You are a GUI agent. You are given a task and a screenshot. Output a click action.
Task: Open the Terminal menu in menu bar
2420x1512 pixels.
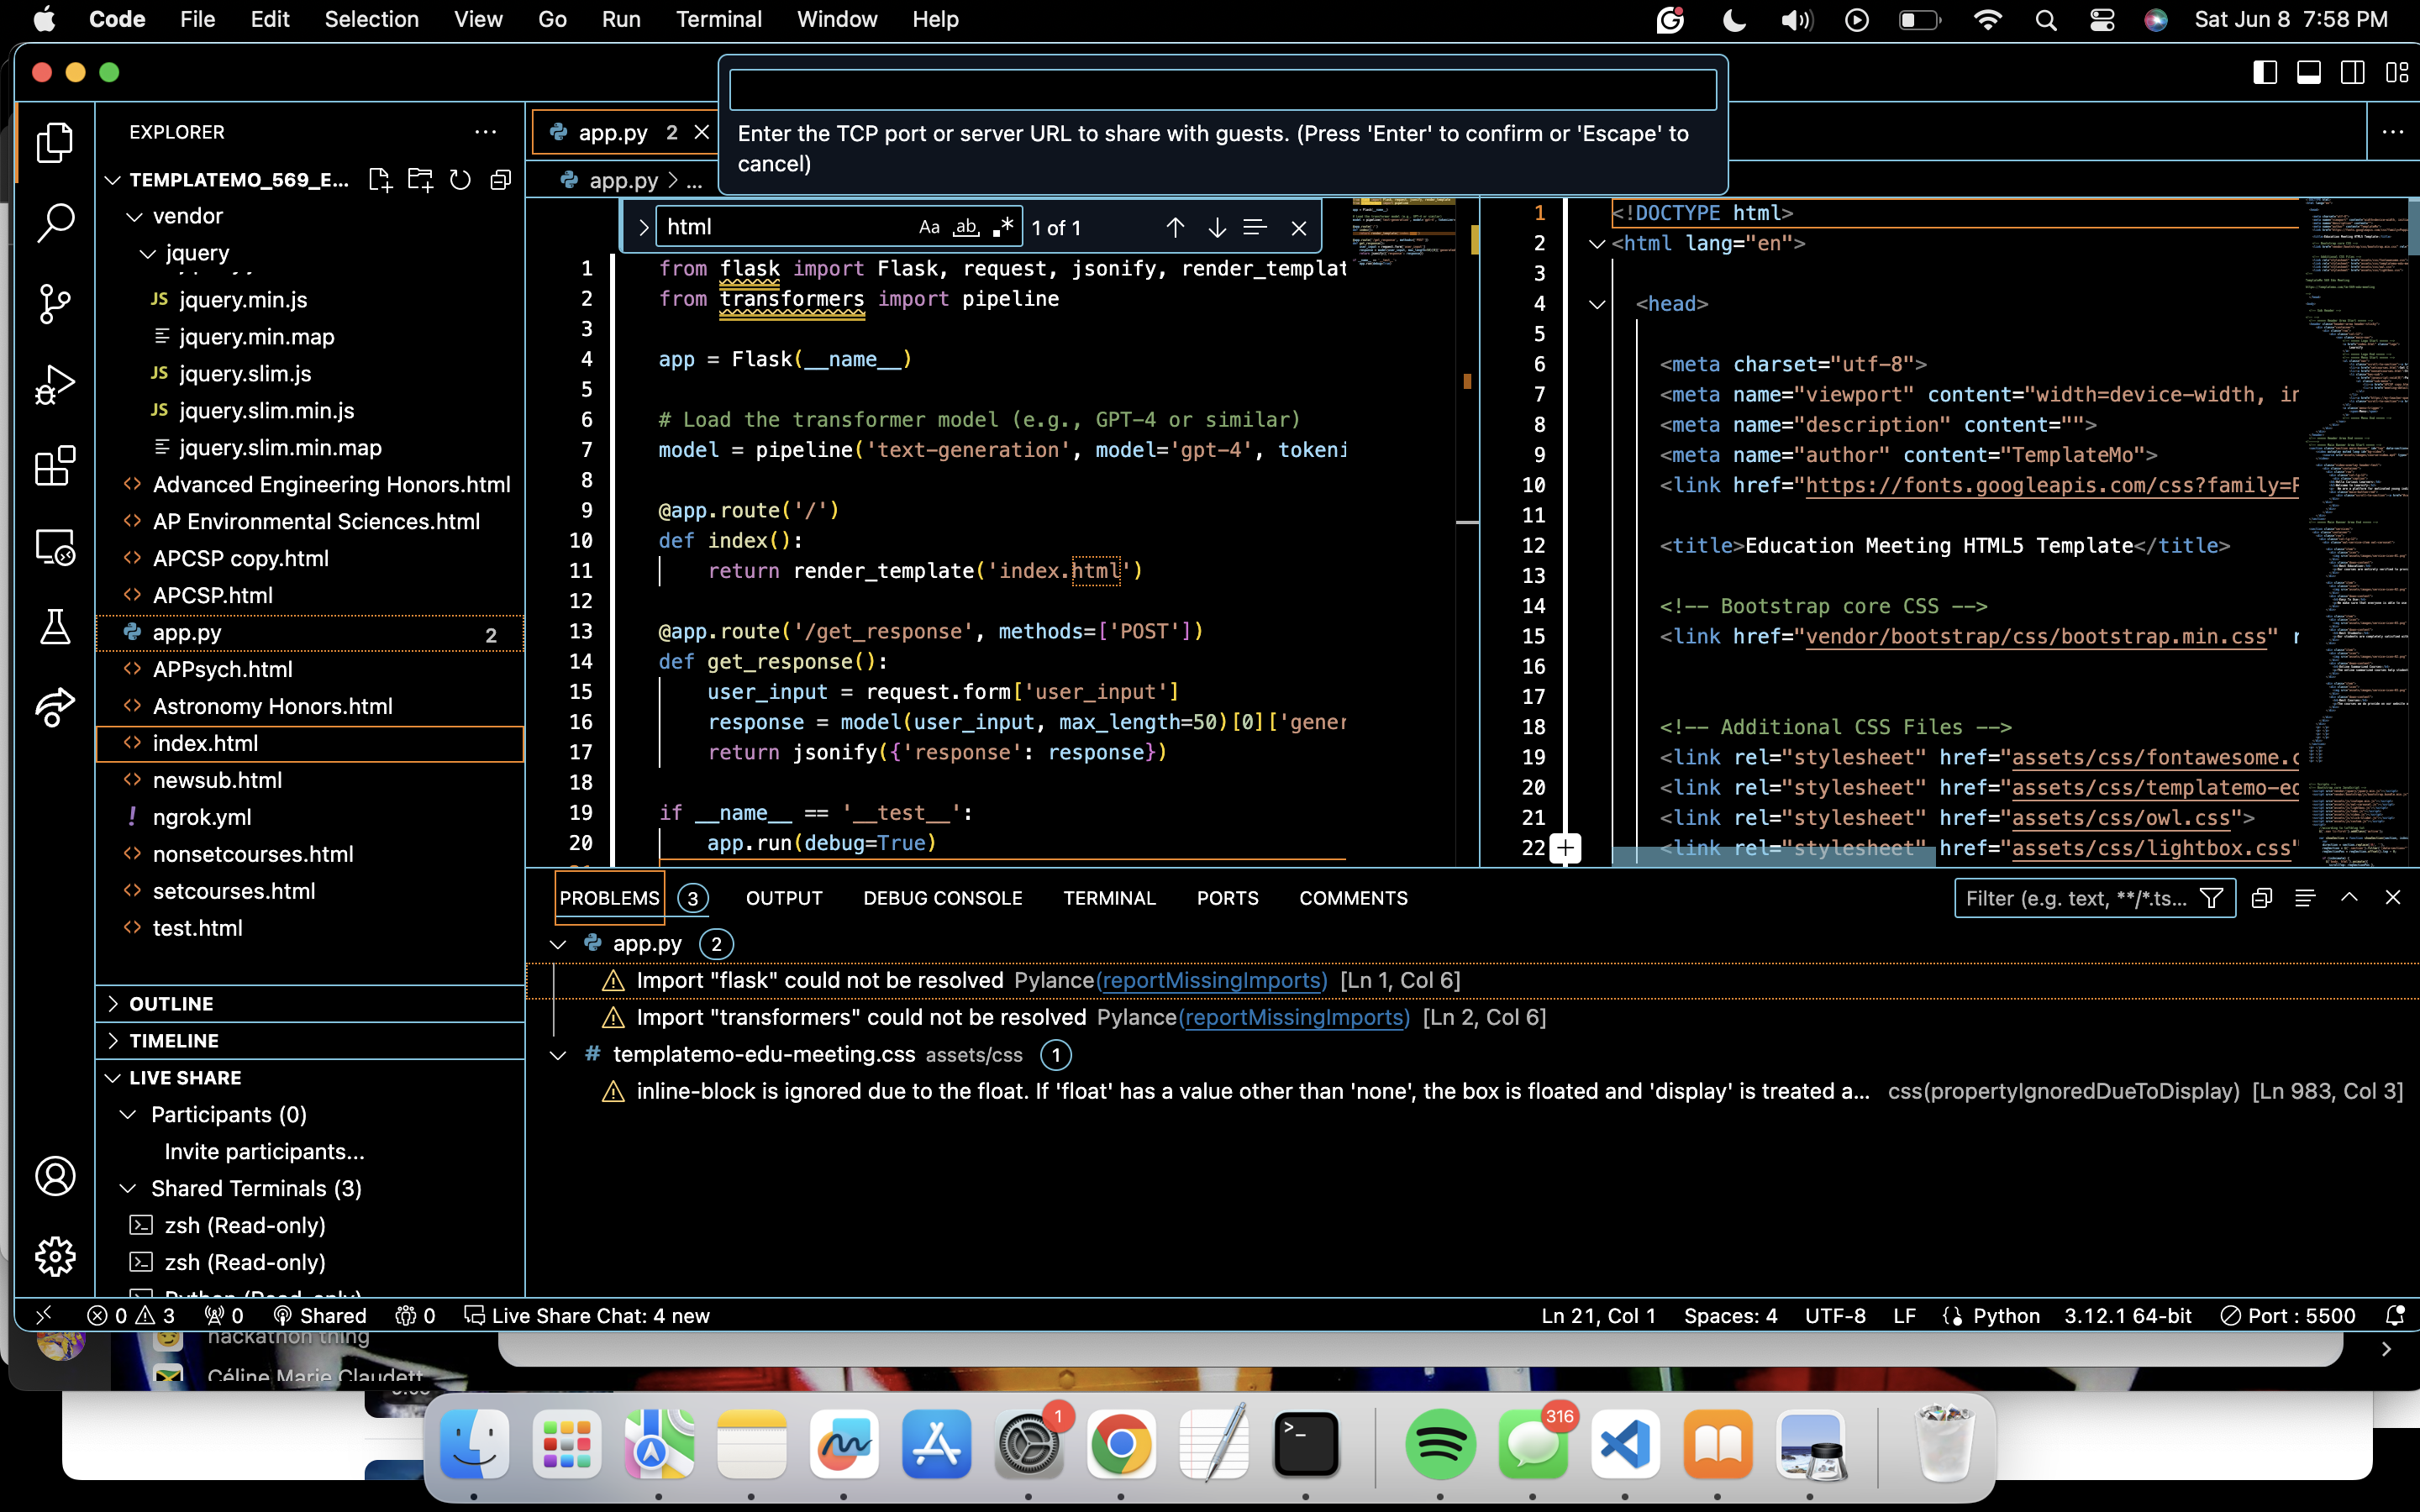pos(718,19)
